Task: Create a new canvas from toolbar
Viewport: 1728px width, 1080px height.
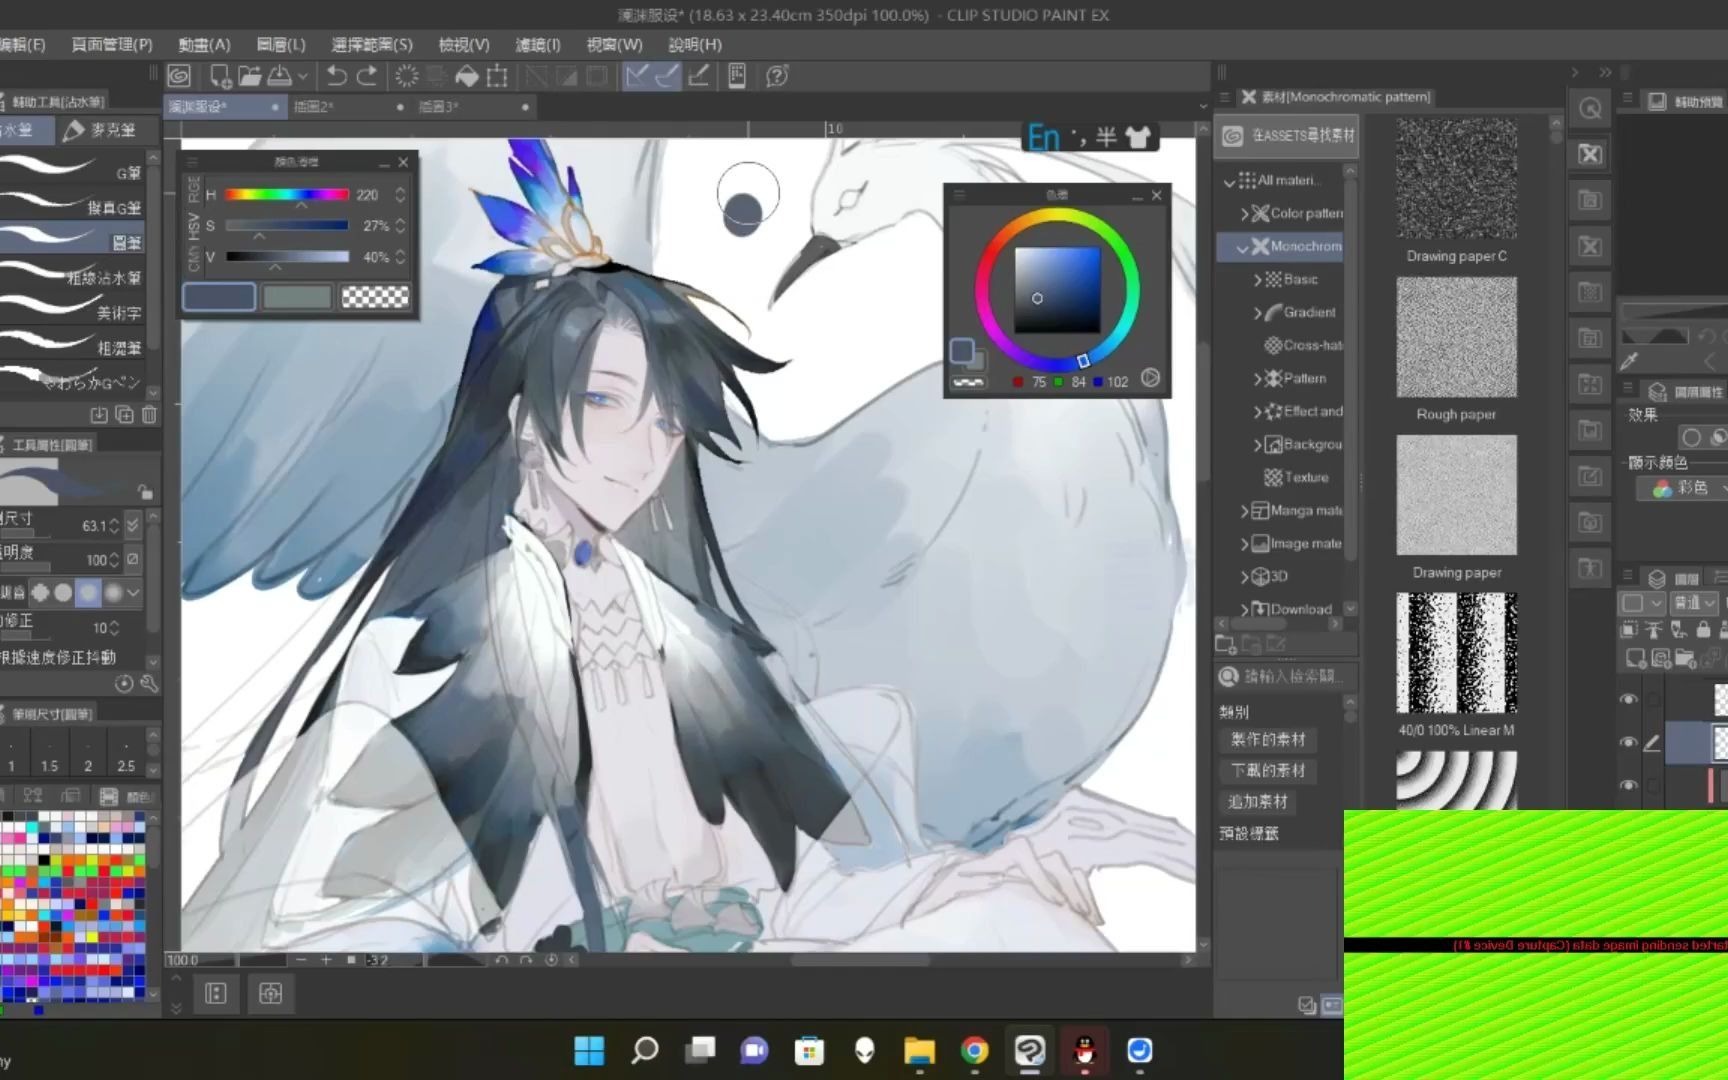Action: pyautogui.click(x=220, y=76)
